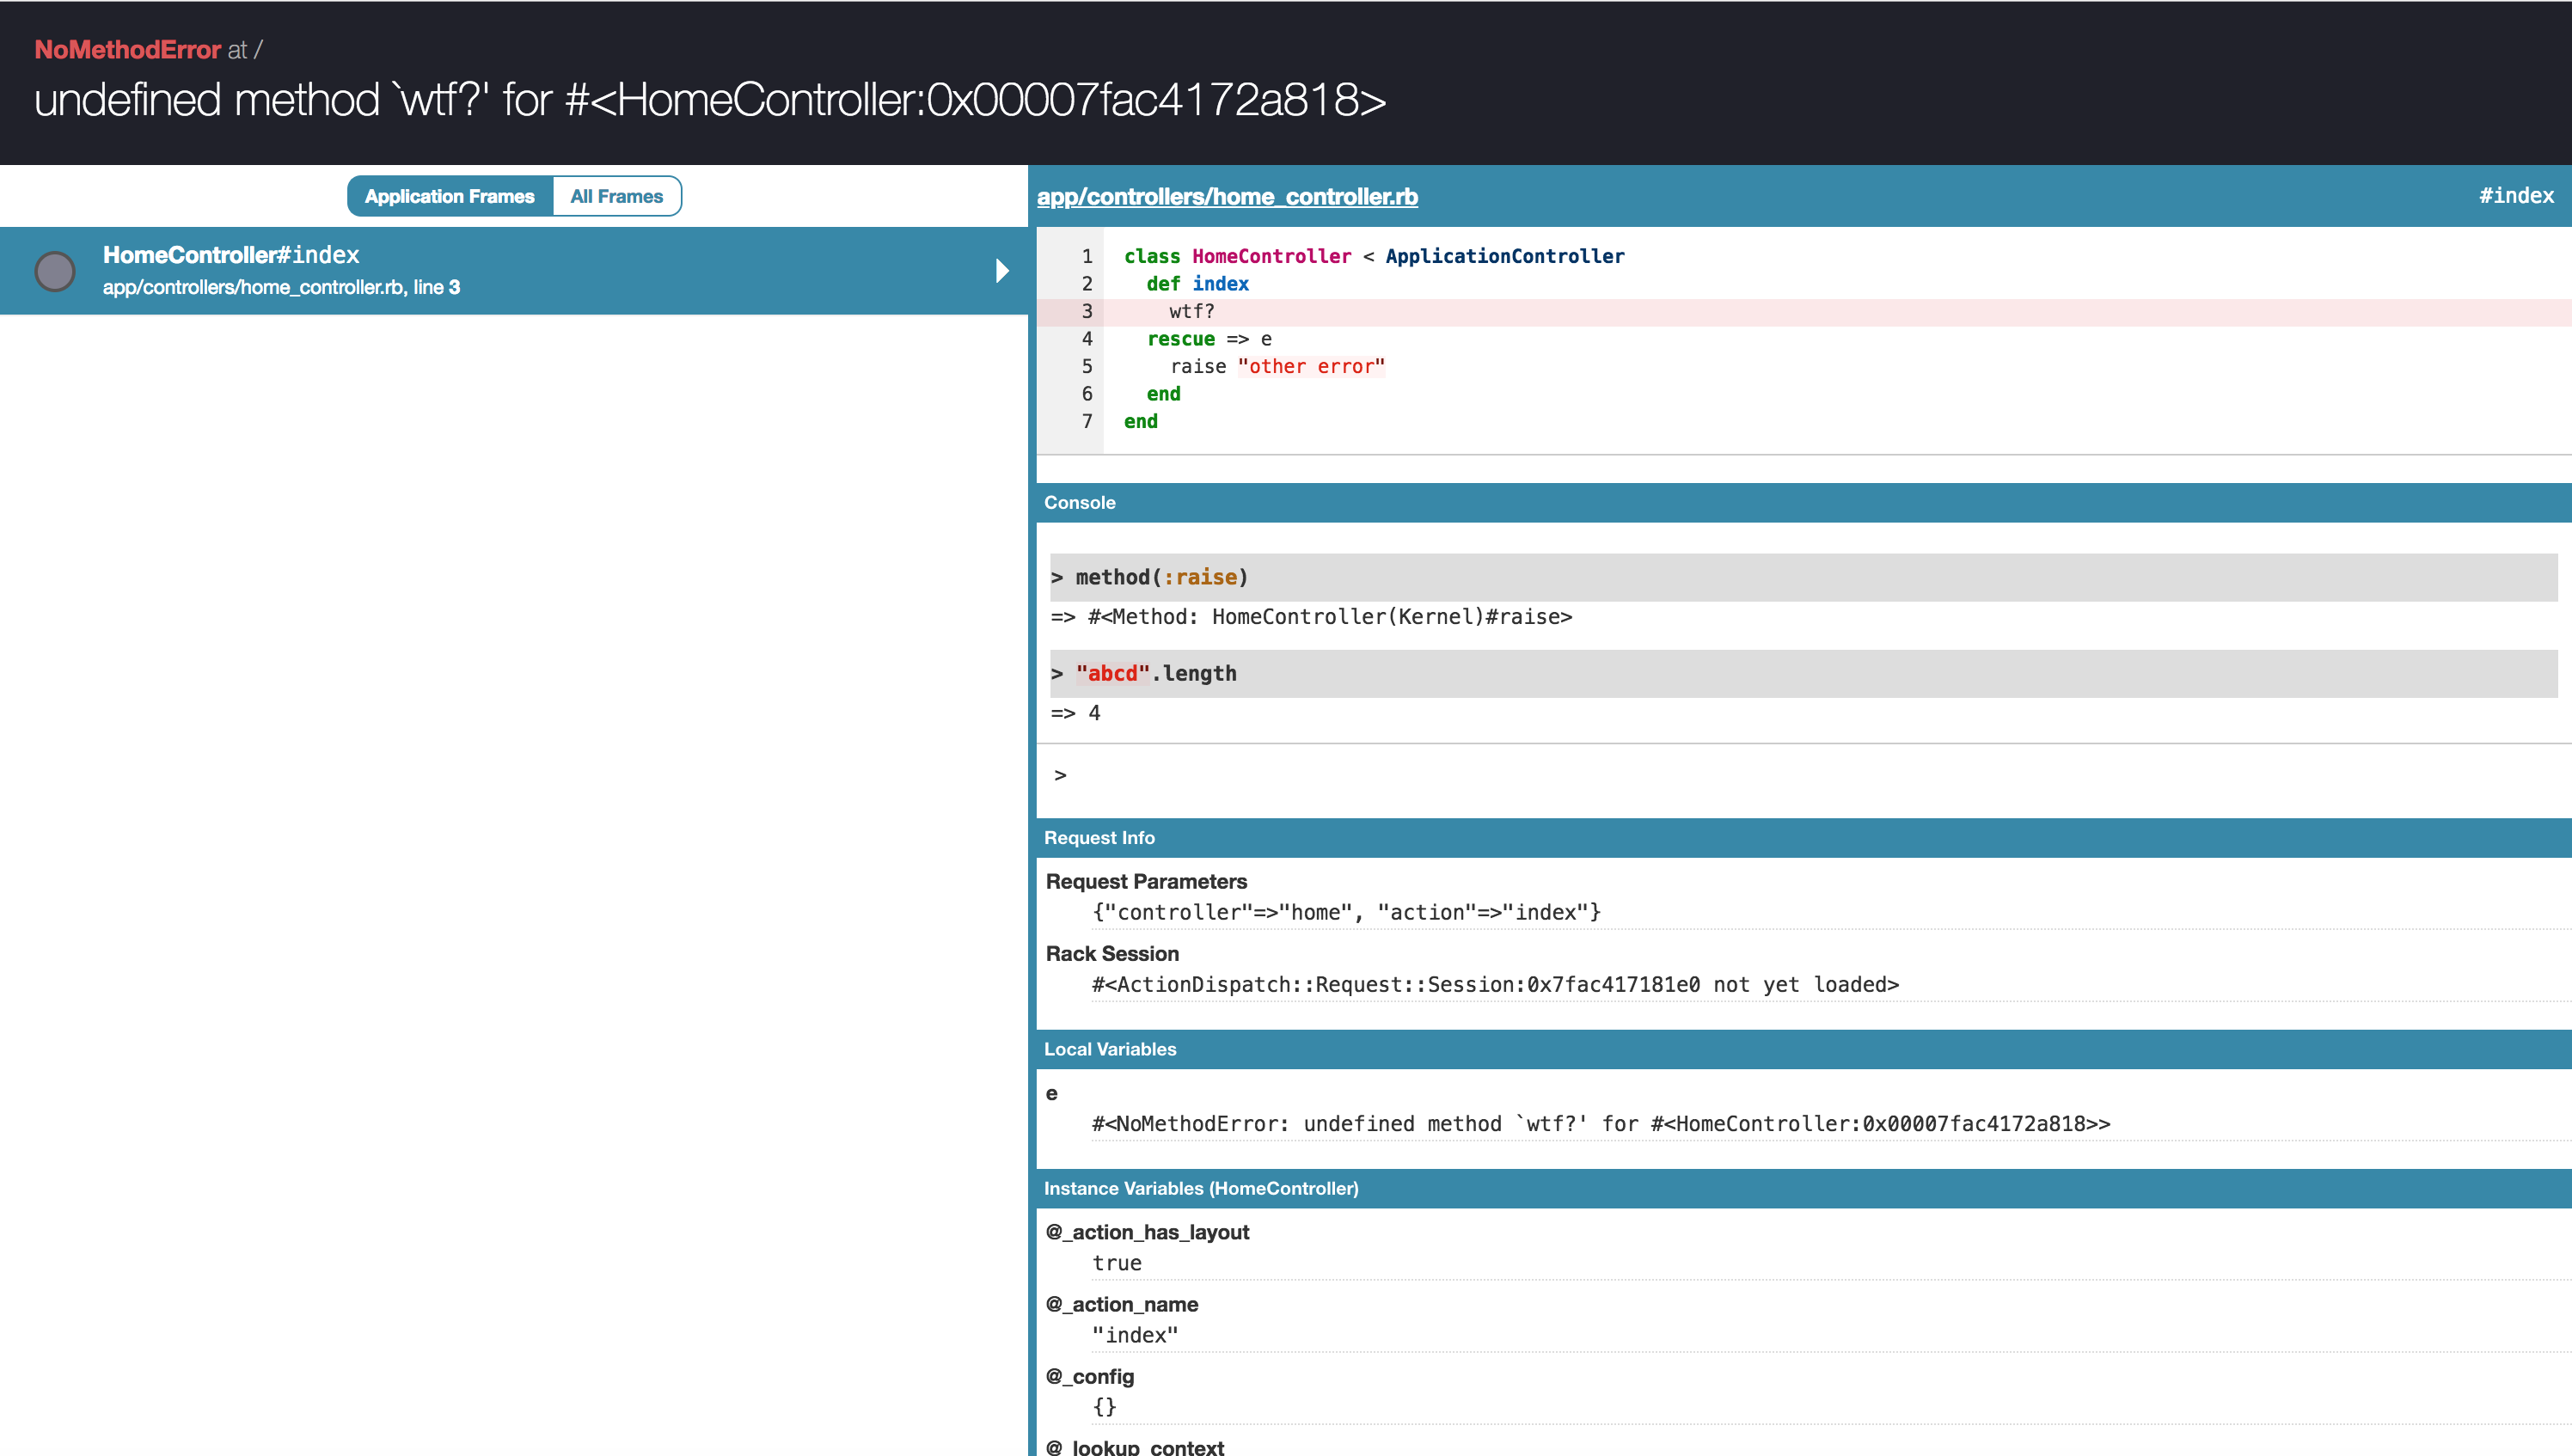2572x1456 pixels.
Task: Click the console entry method(:raise)
Action: tap(1803, 577)
